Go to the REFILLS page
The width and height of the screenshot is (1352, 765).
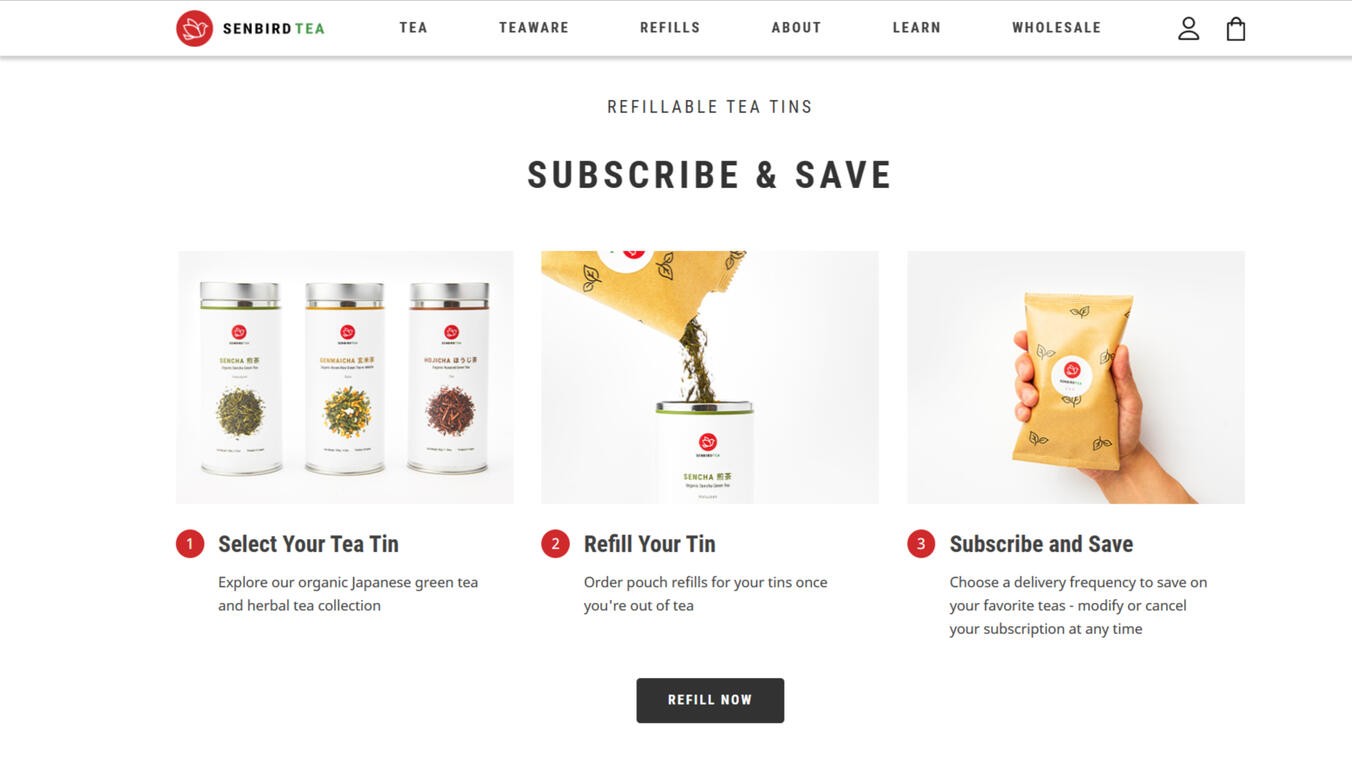pos(670,28)
